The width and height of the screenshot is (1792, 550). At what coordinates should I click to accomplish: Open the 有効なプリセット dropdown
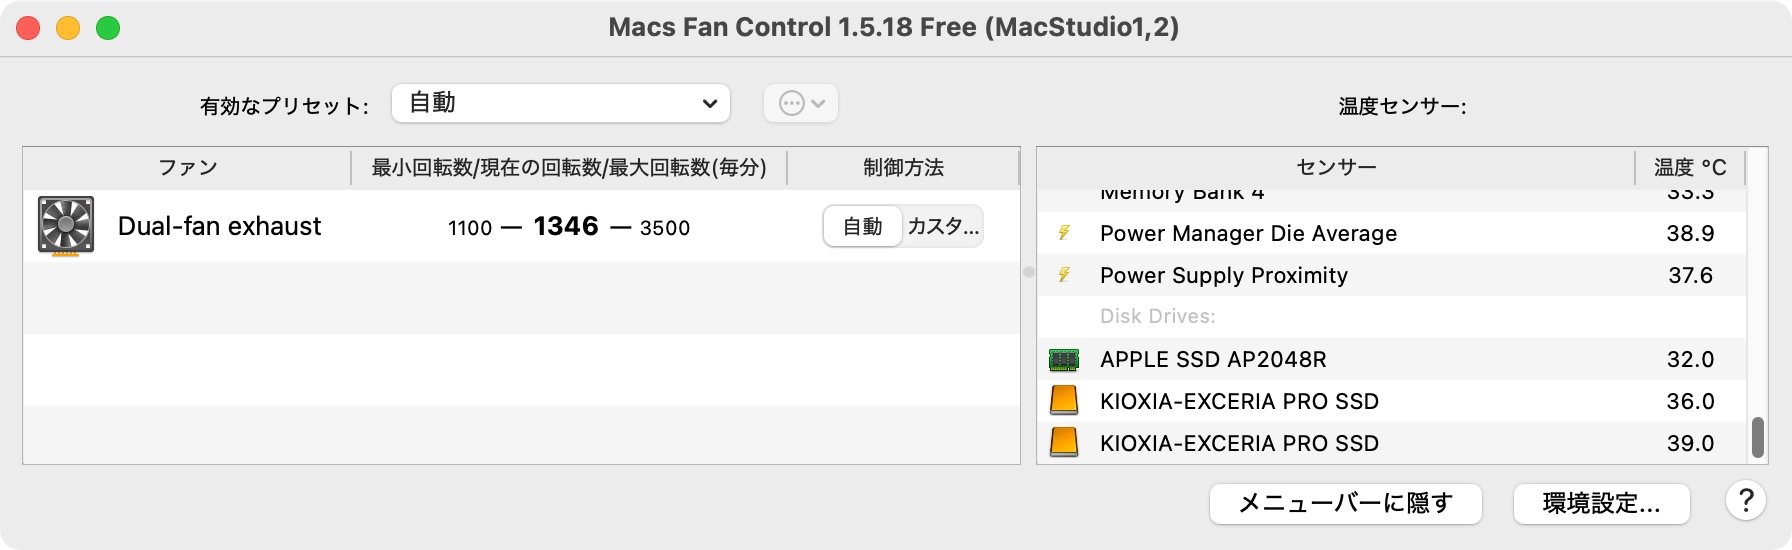click(561, 103)
